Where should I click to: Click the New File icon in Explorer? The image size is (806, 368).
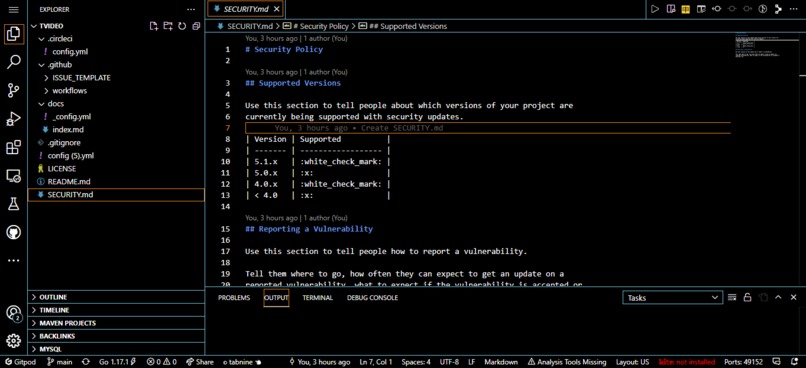[154, 26]
